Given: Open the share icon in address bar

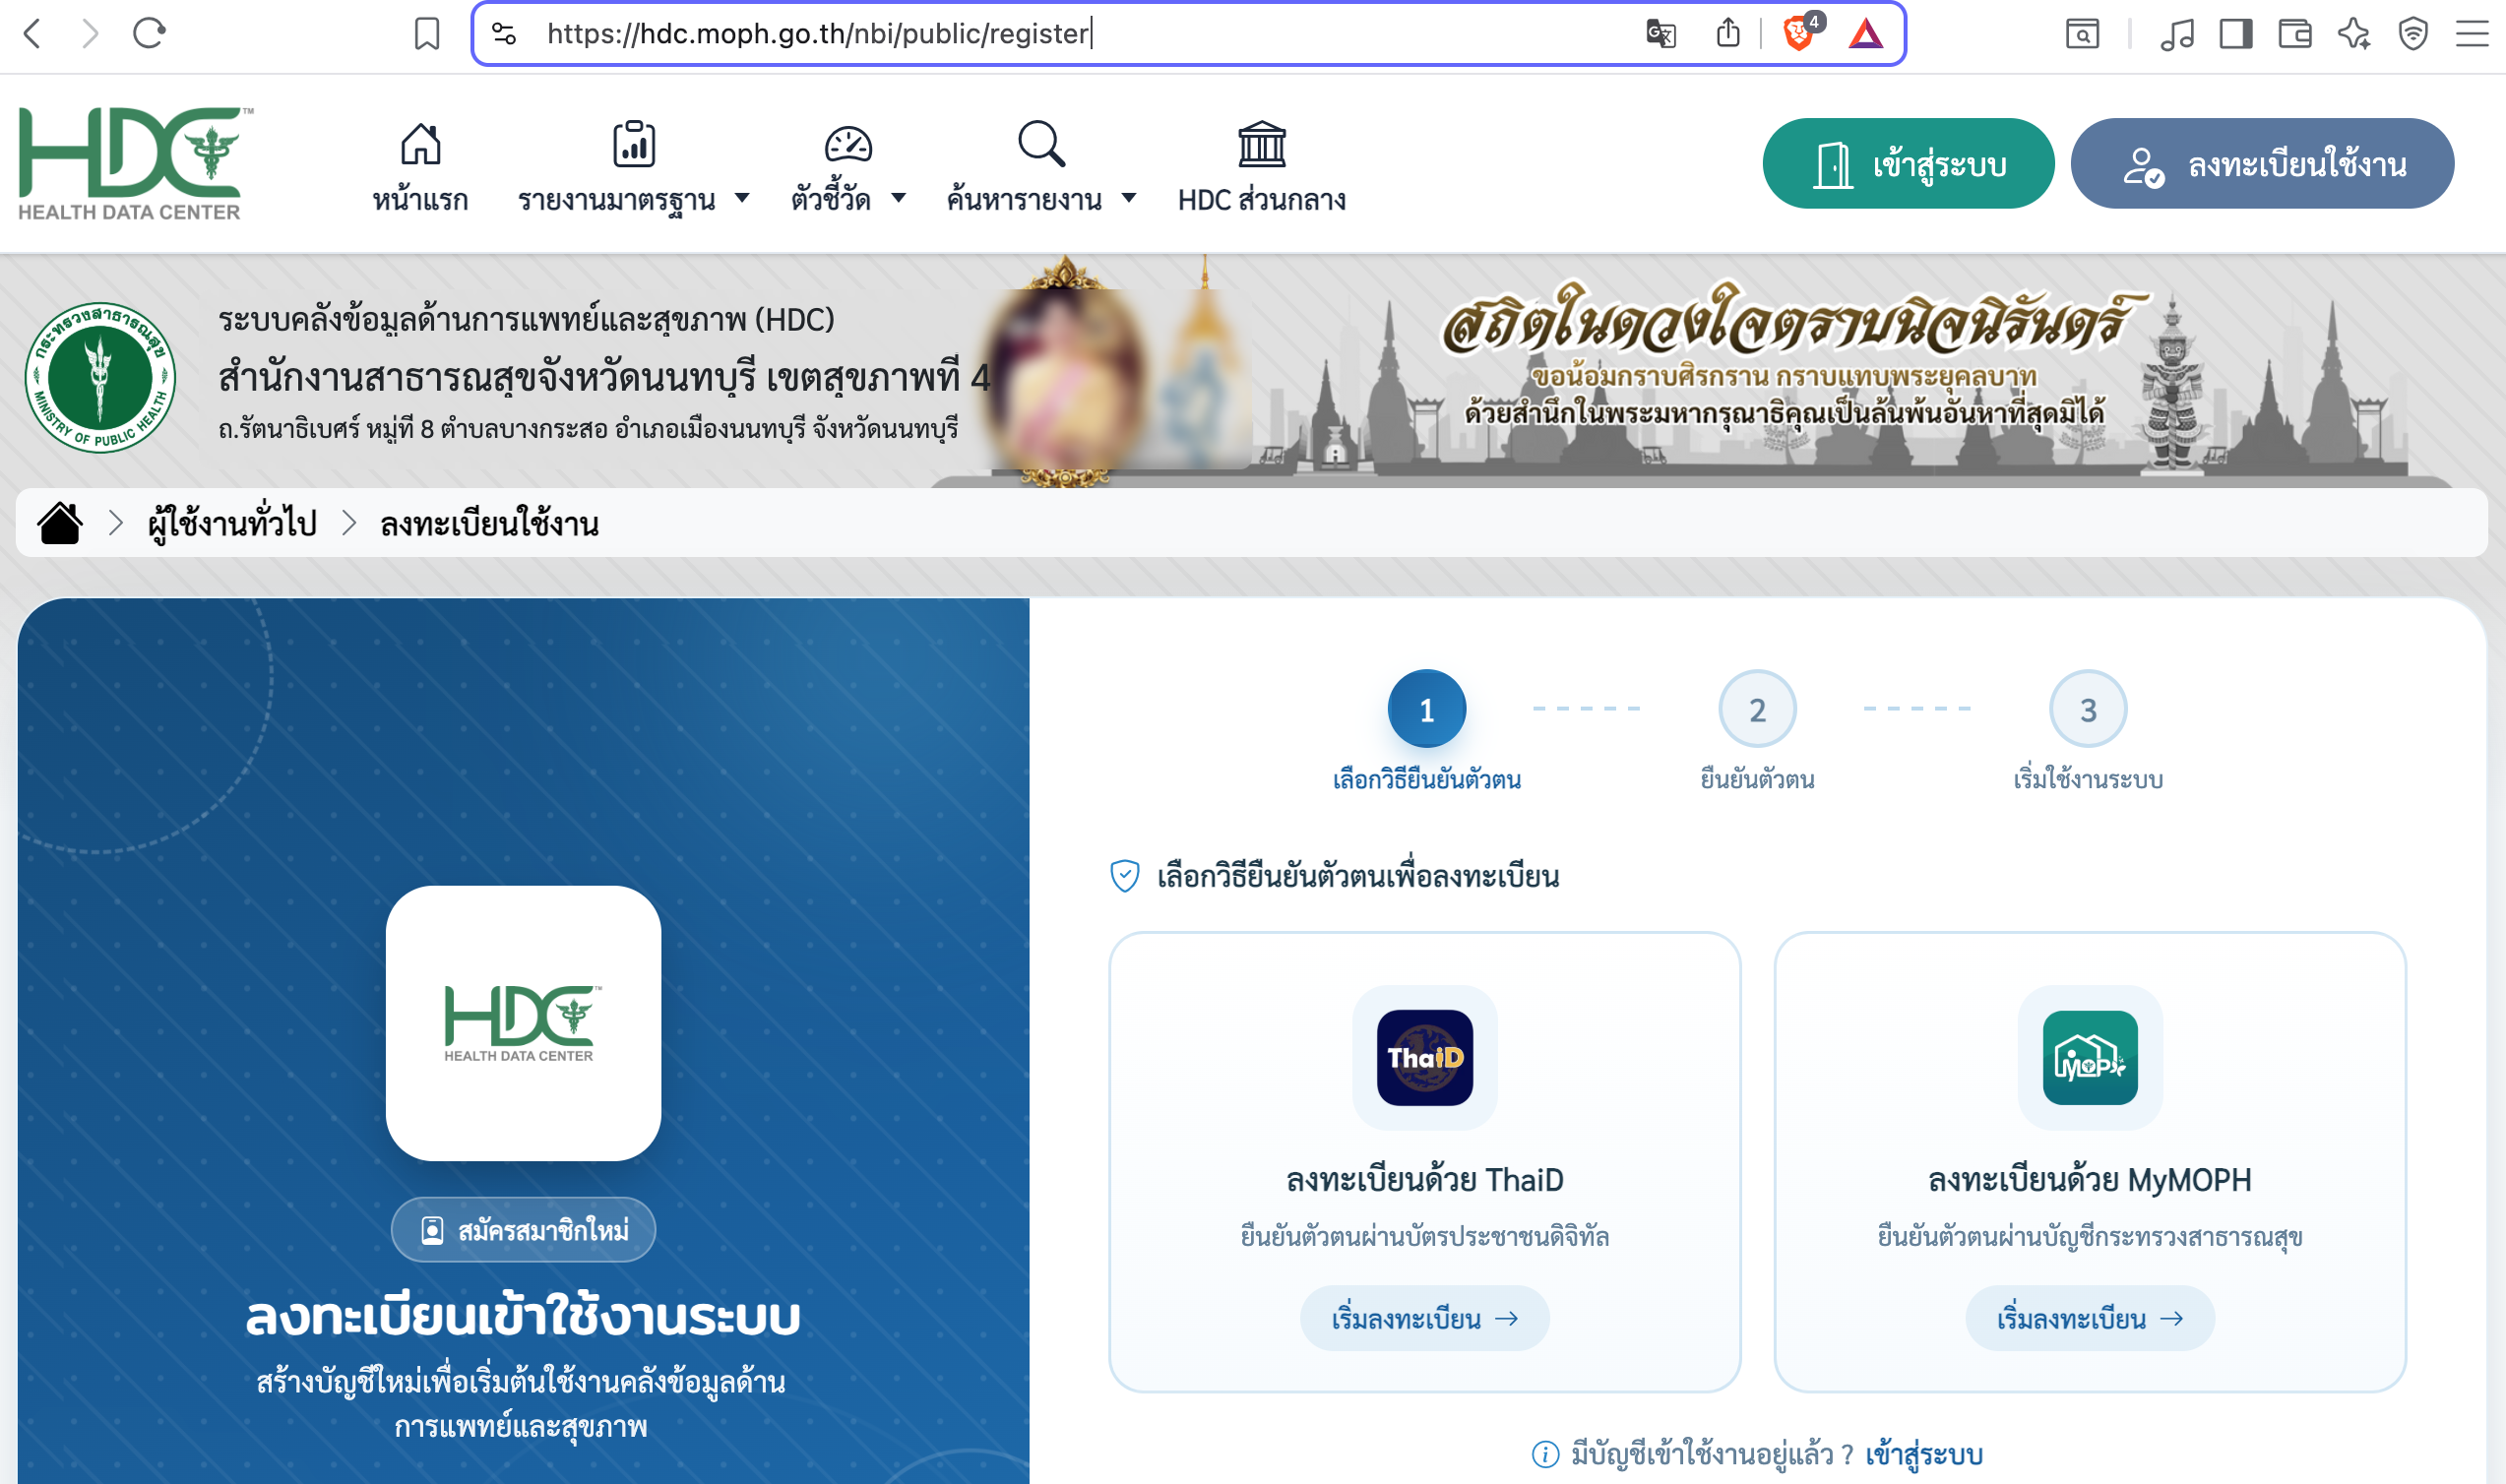Looking at the screenshot, I should pos(1728,33).
